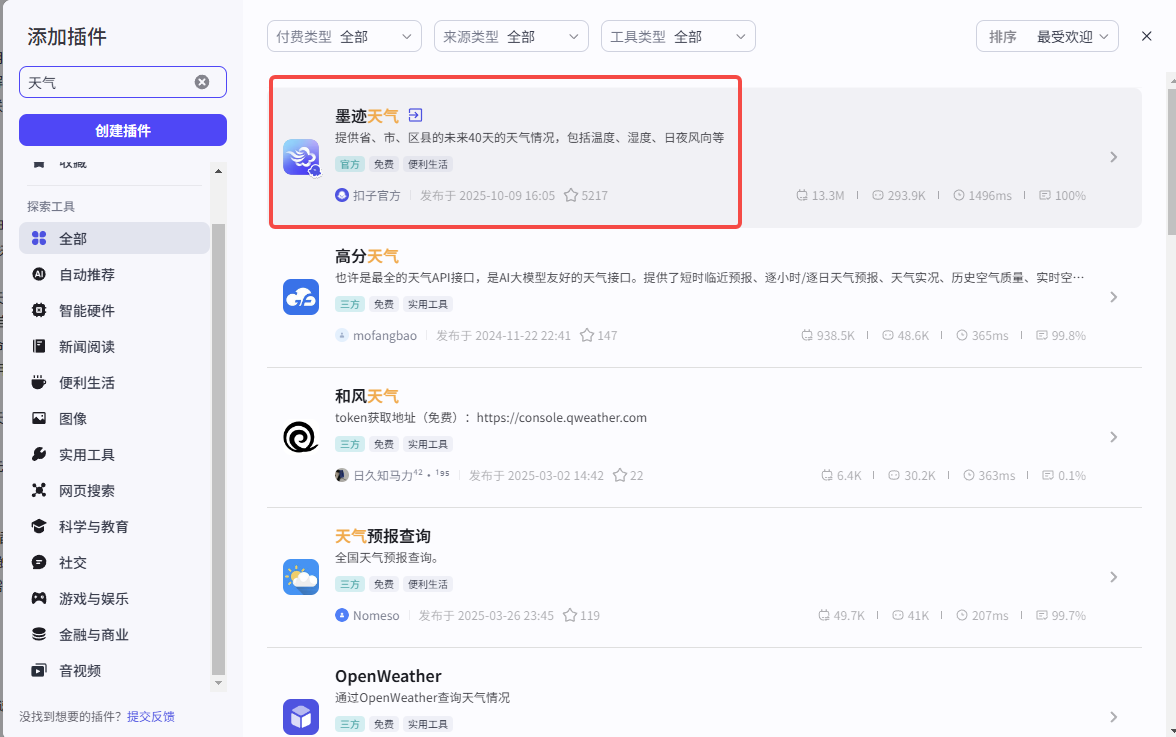Screen dimensions: 1176x737
Task: Click inside the plugin search input field
Action: 110,82
